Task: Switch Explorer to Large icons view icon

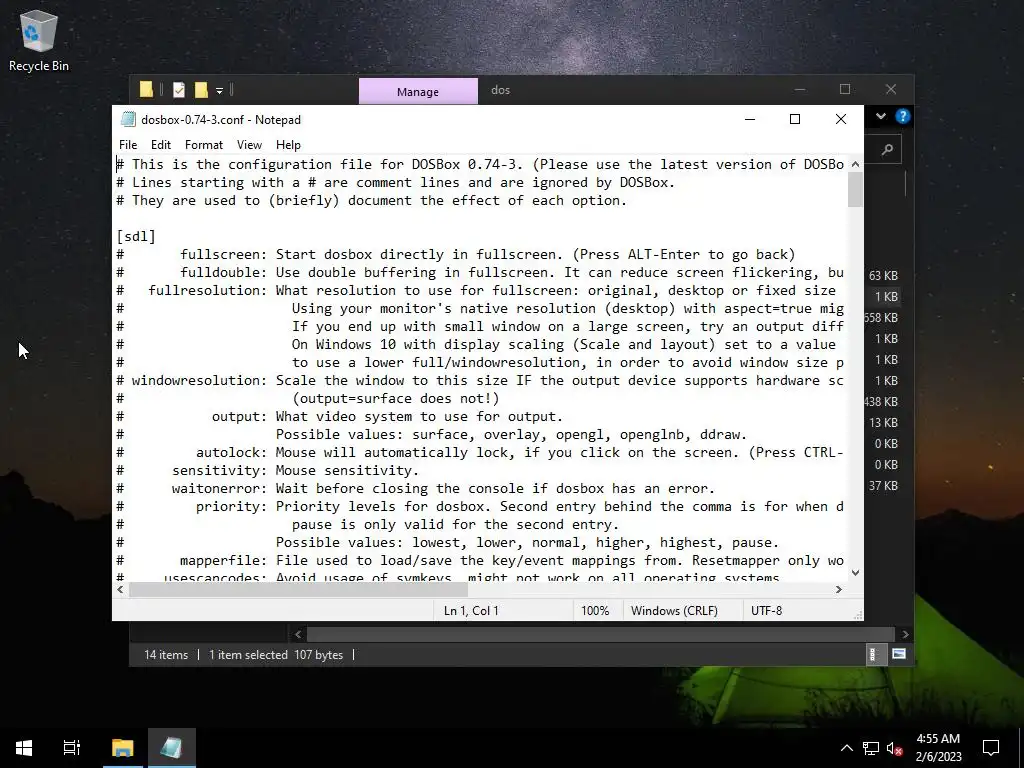Action: (899, 654)
